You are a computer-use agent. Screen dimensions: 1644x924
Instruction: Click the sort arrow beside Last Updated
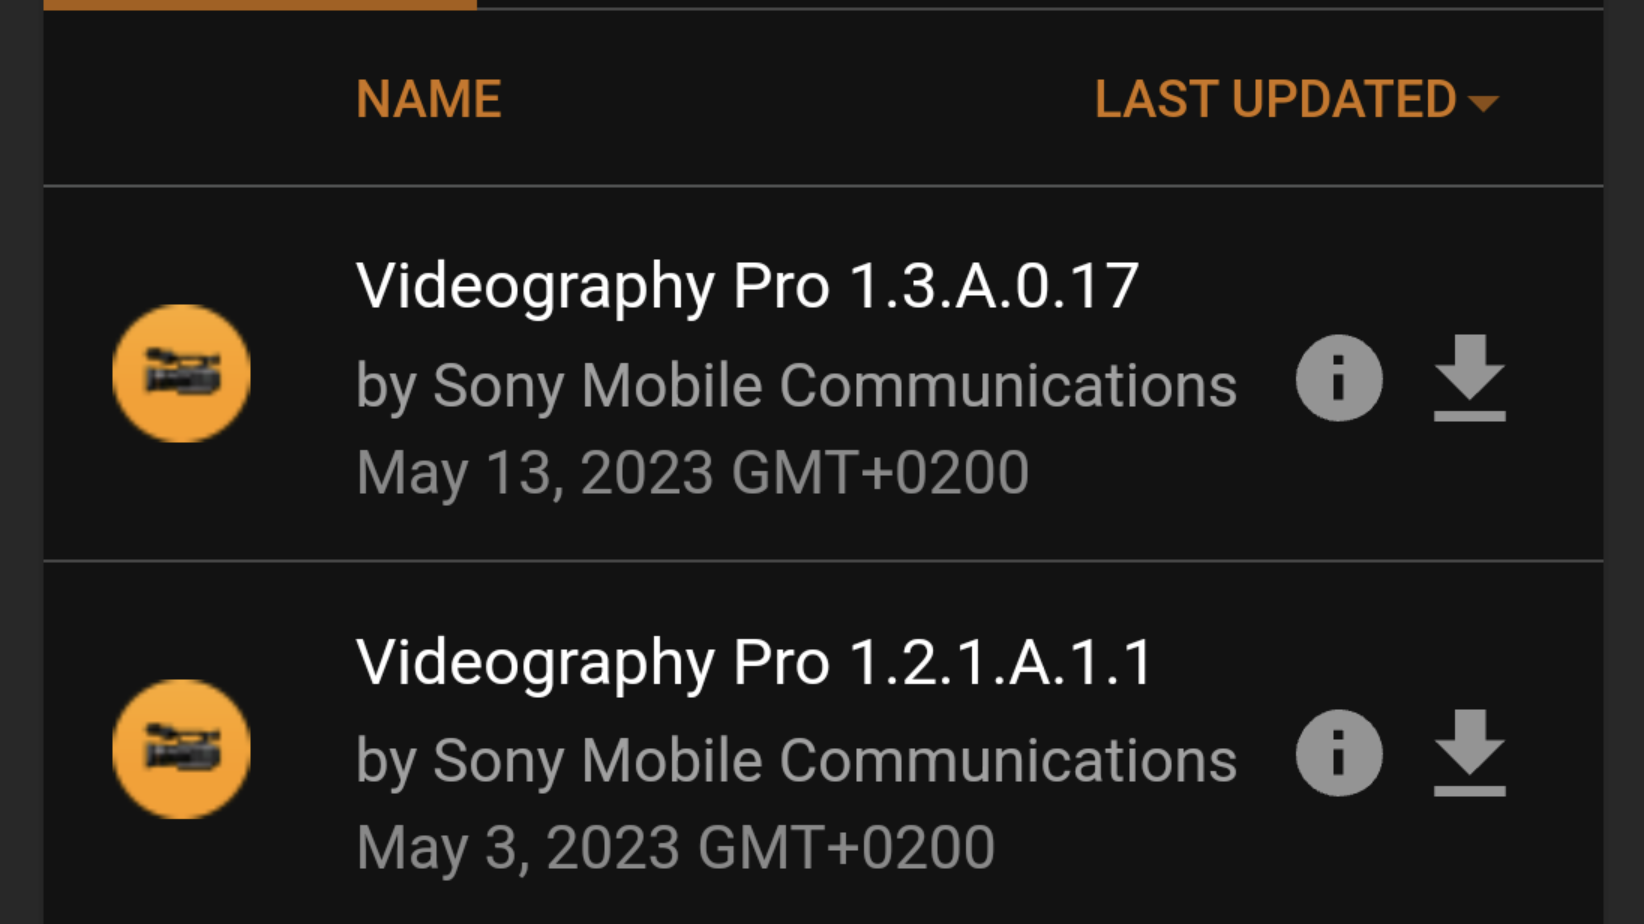(x=1483, y=102)
